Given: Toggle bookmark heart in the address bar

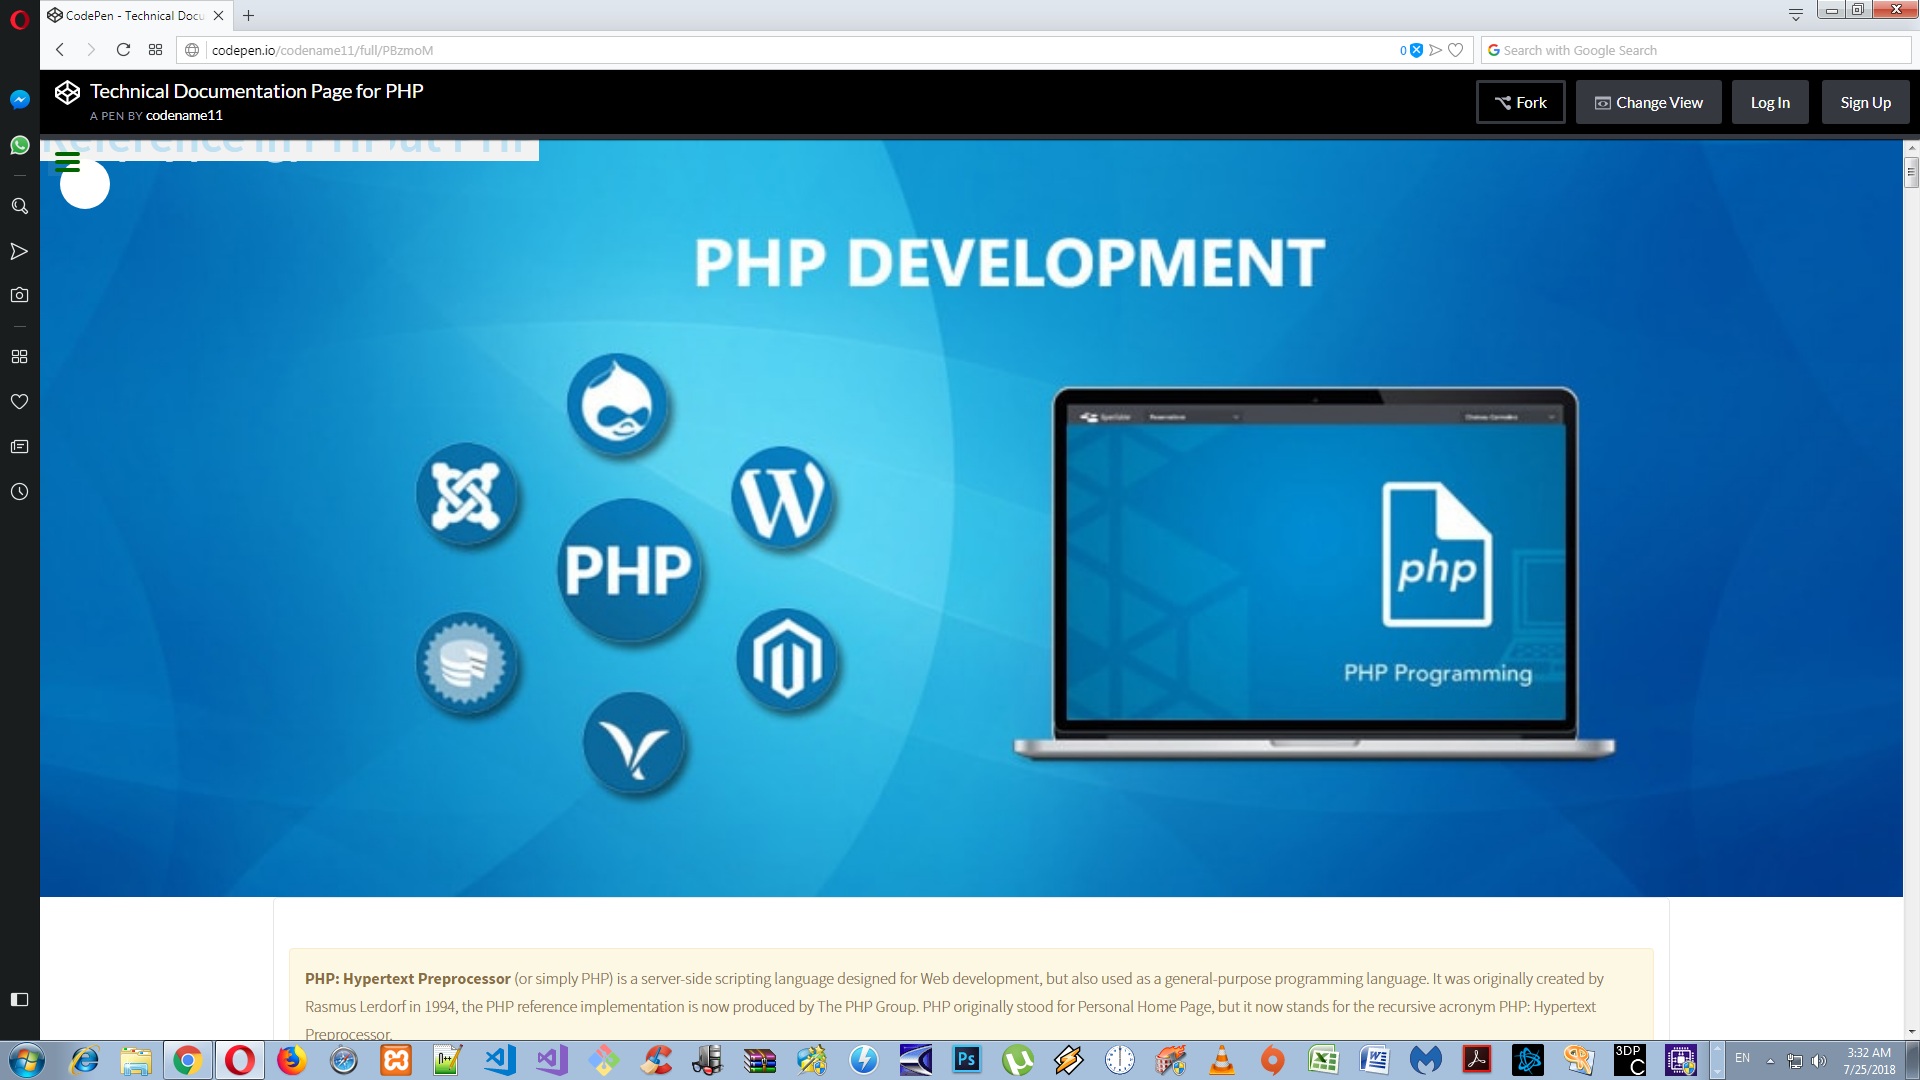Looking at the screenshot, I should 1456,50.
